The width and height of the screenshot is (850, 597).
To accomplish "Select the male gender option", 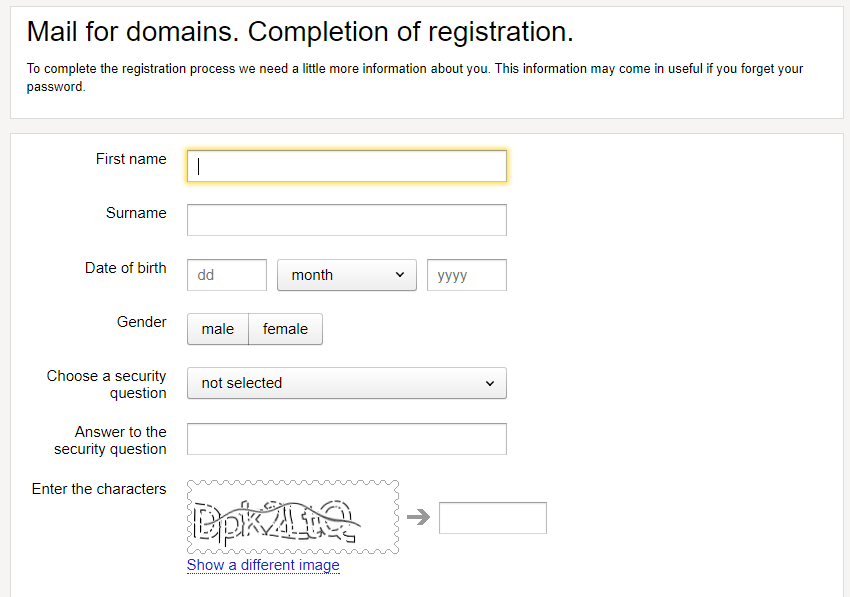I will 218,329.
